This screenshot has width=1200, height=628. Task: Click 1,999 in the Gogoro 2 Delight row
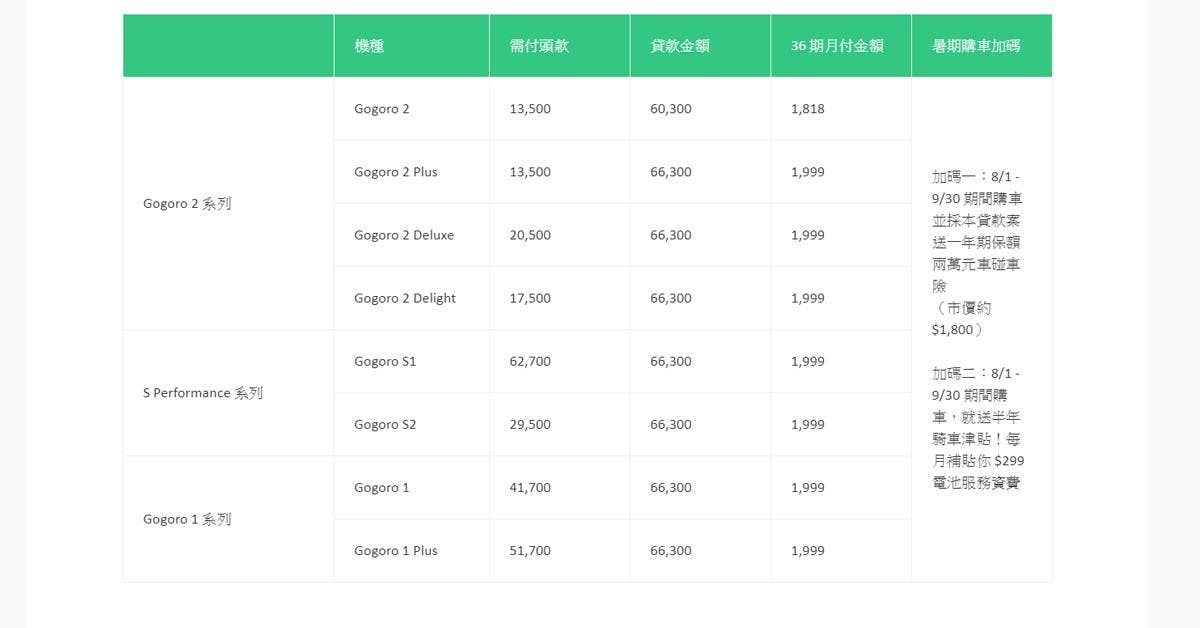click(808, 298)
